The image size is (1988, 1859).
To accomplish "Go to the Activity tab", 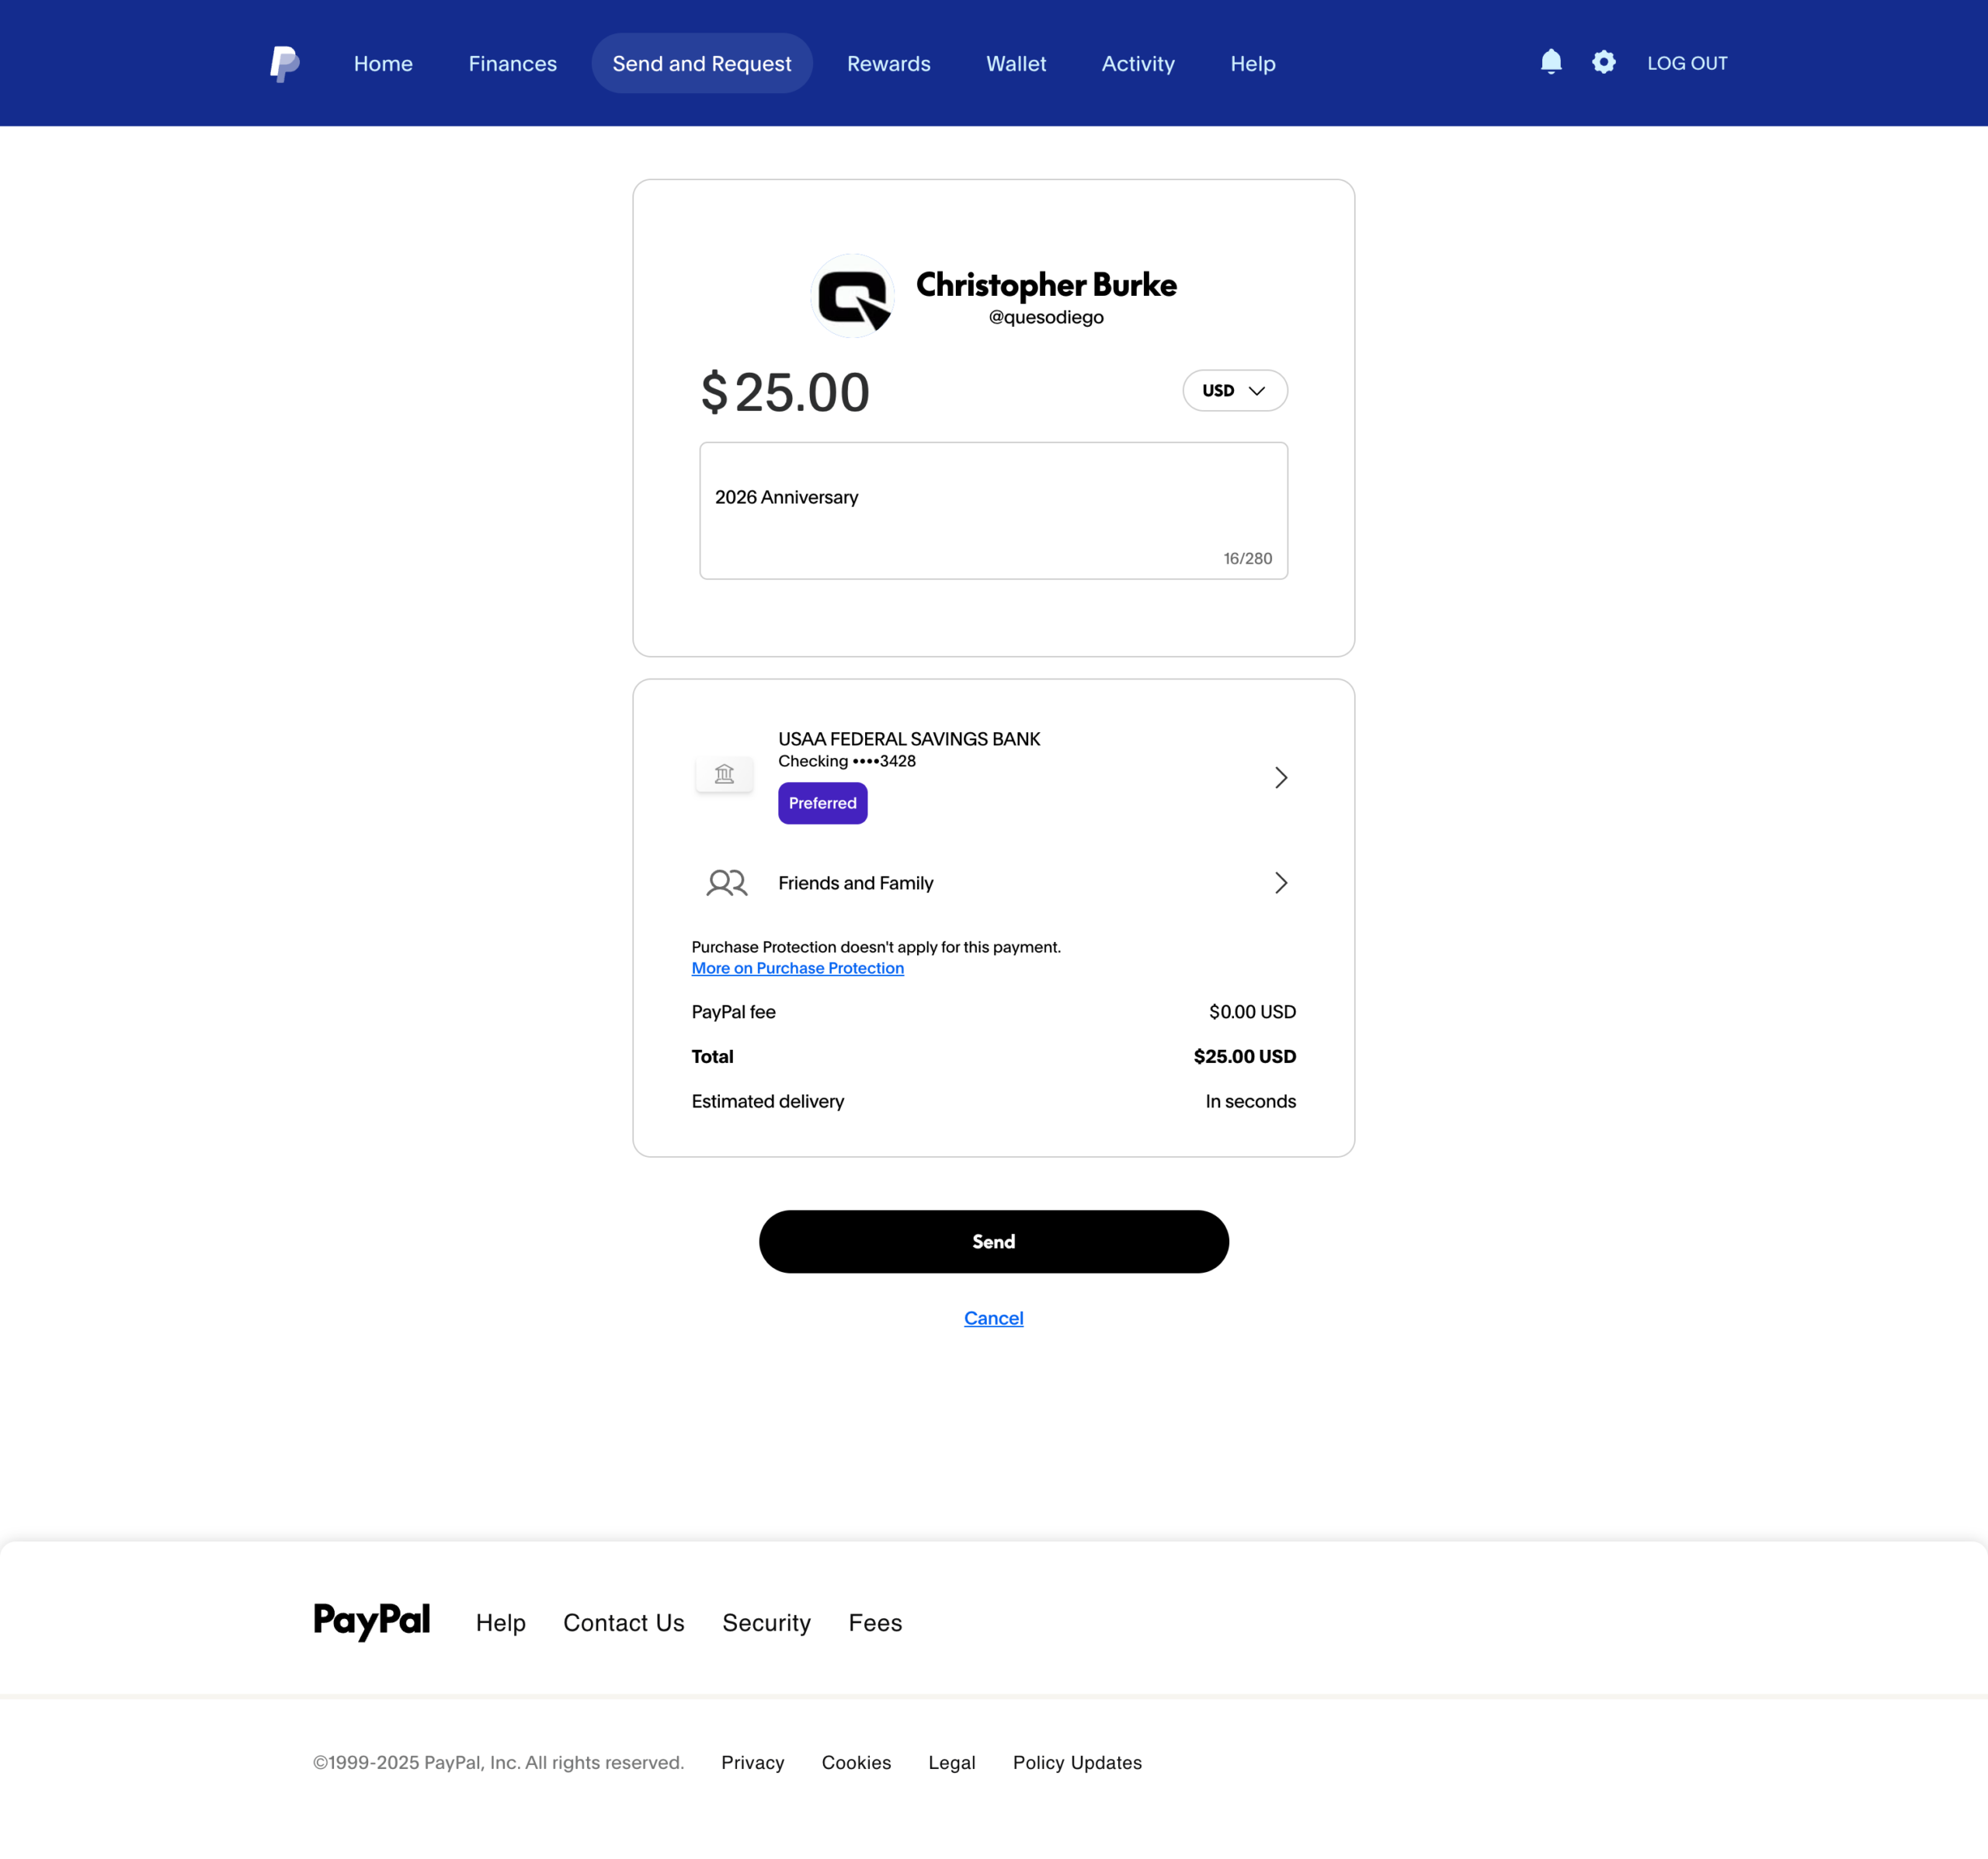I will pos(1137,63).
